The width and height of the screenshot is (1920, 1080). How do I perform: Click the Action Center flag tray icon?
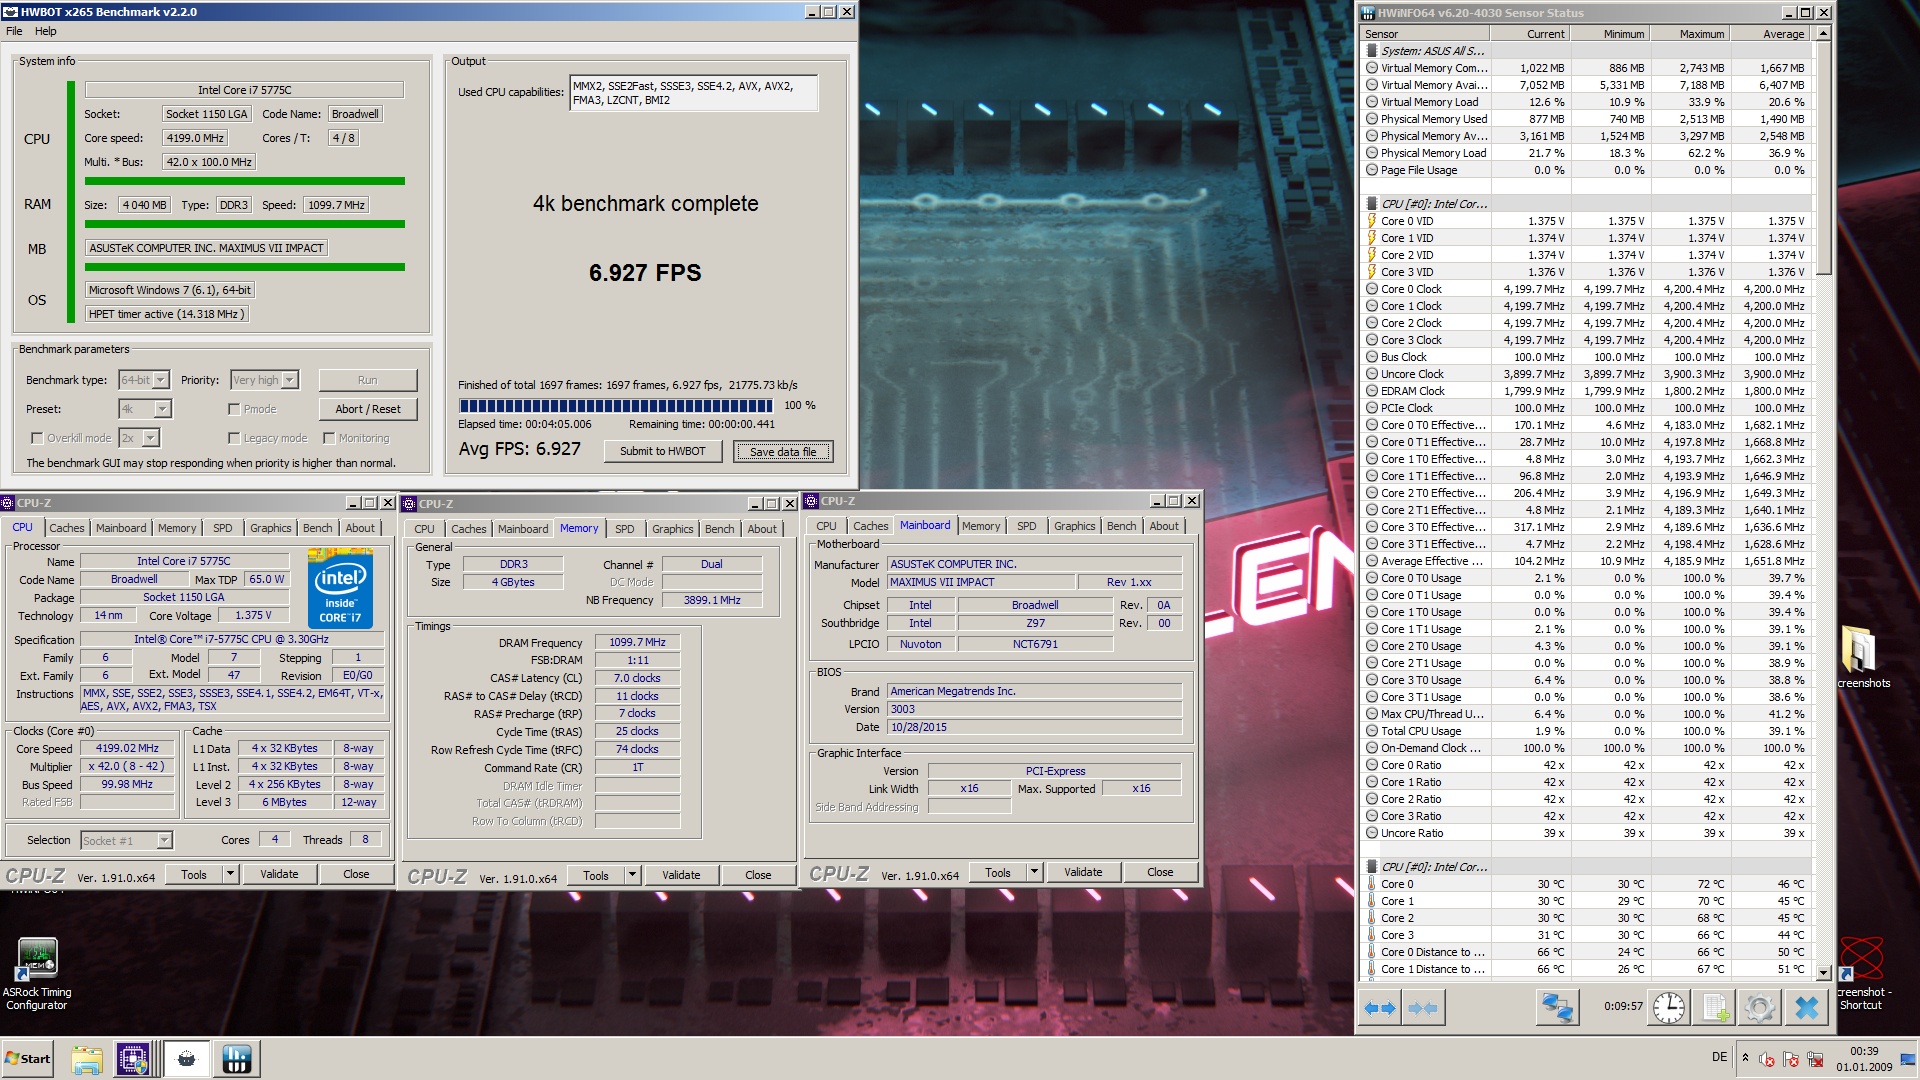click(x=1790, y=1059)
